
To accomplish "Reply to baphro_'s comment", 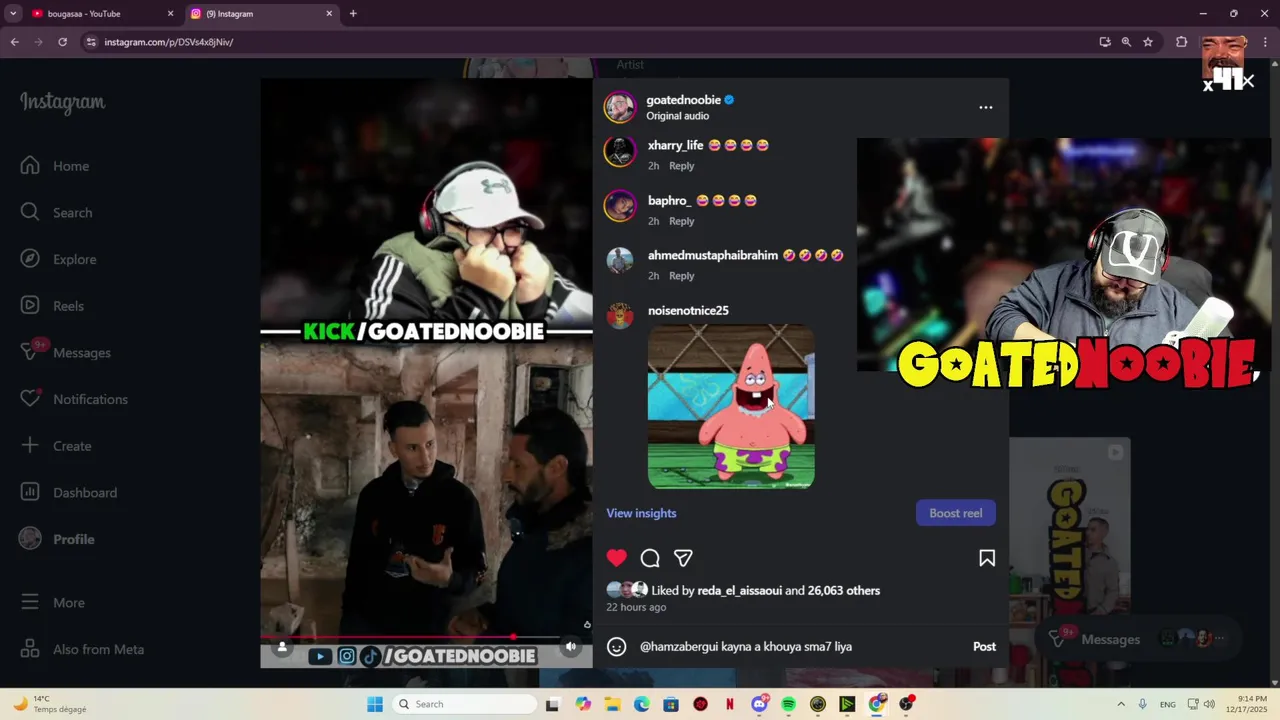I will pyautogui.click(x=681, y=221).
